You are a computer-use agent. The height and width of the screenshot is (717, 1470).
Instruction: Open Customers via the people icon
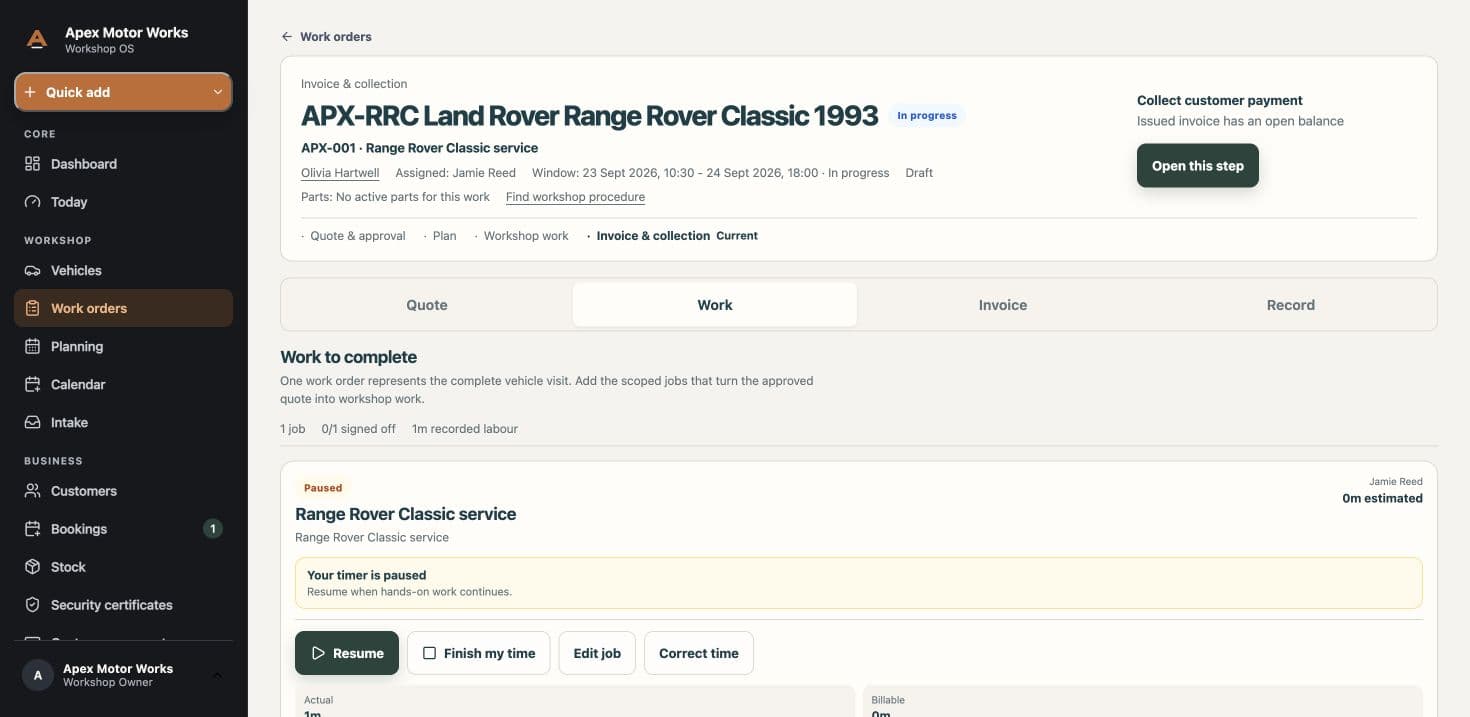point(33,491)
